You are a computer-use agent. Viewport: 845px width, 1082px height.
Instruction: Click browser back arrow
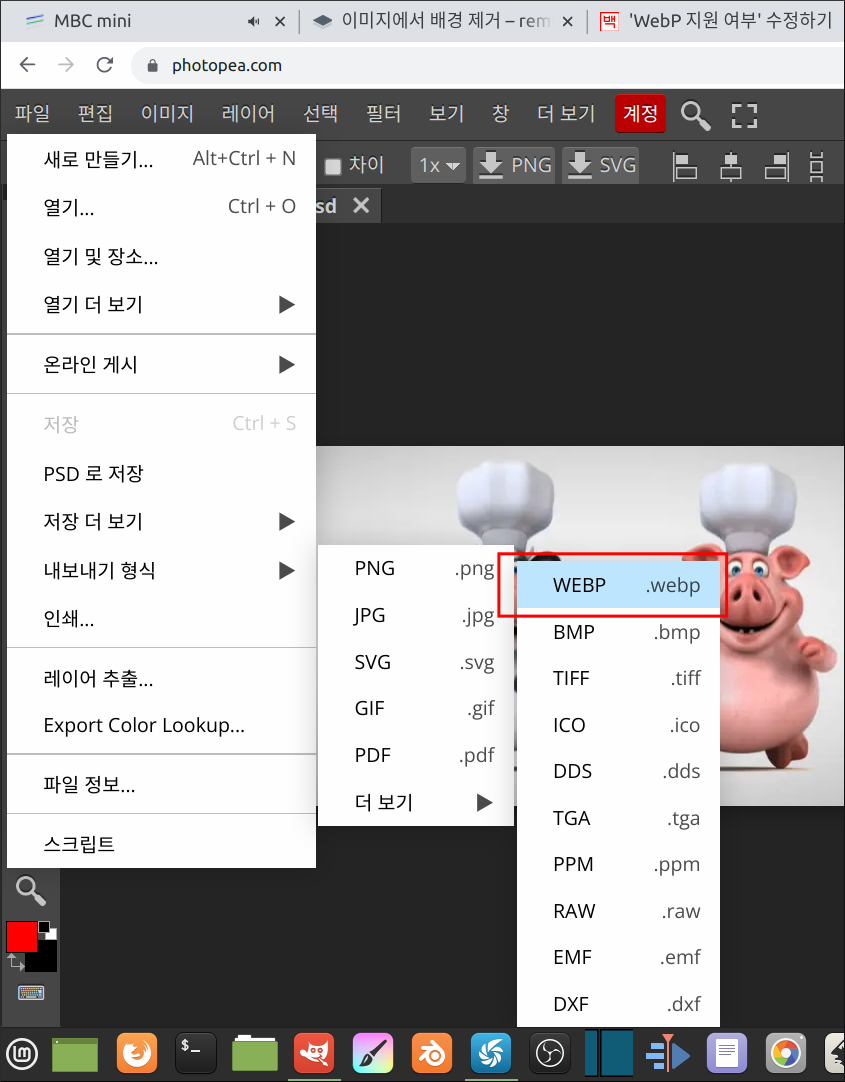click(x=28, y=66)
